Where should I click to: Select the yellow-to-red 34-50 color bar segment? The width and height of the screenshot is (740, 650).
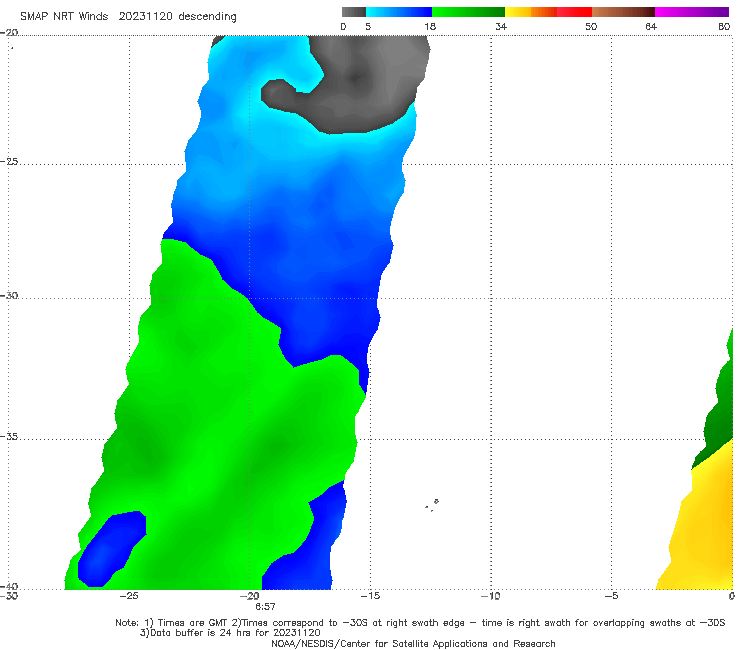pos(548,12)
